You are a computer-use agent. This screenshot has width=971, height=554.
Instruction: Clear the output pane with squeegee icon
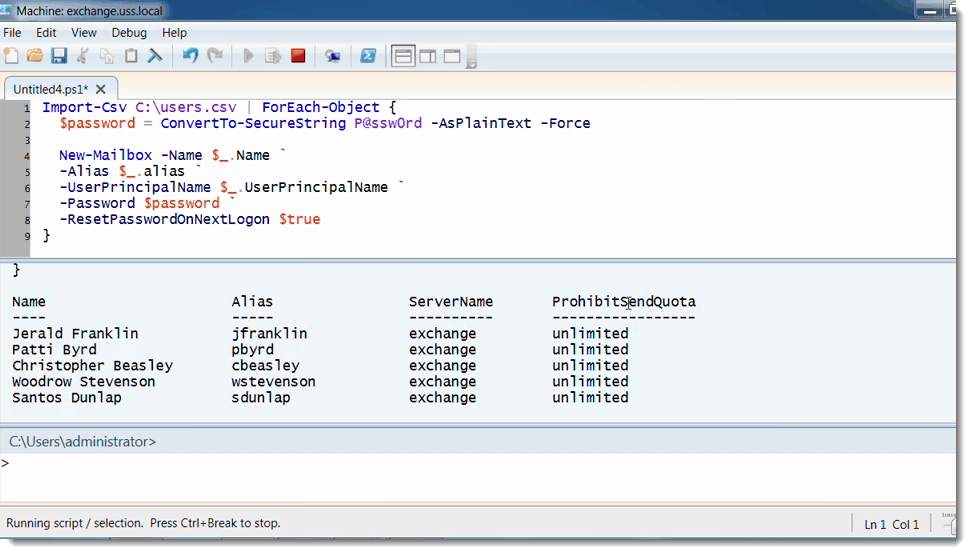point(155,56)
